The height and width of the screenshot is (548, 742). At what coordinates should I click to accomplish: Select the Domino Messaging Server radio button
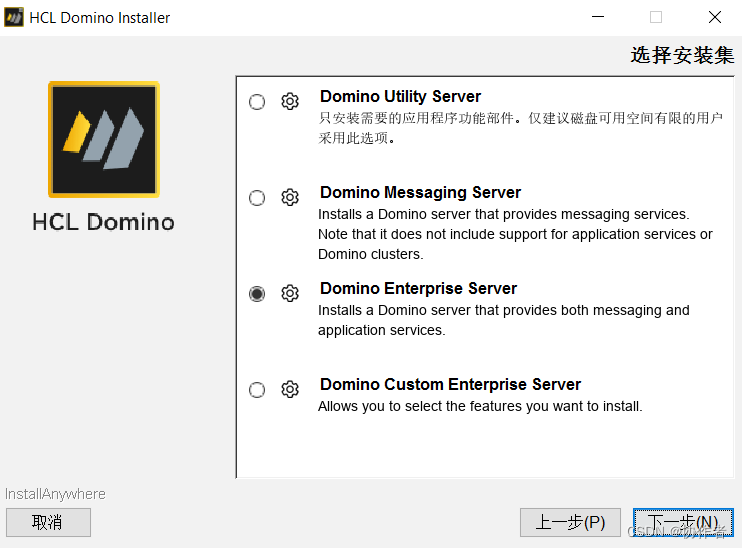pos(257,198)
